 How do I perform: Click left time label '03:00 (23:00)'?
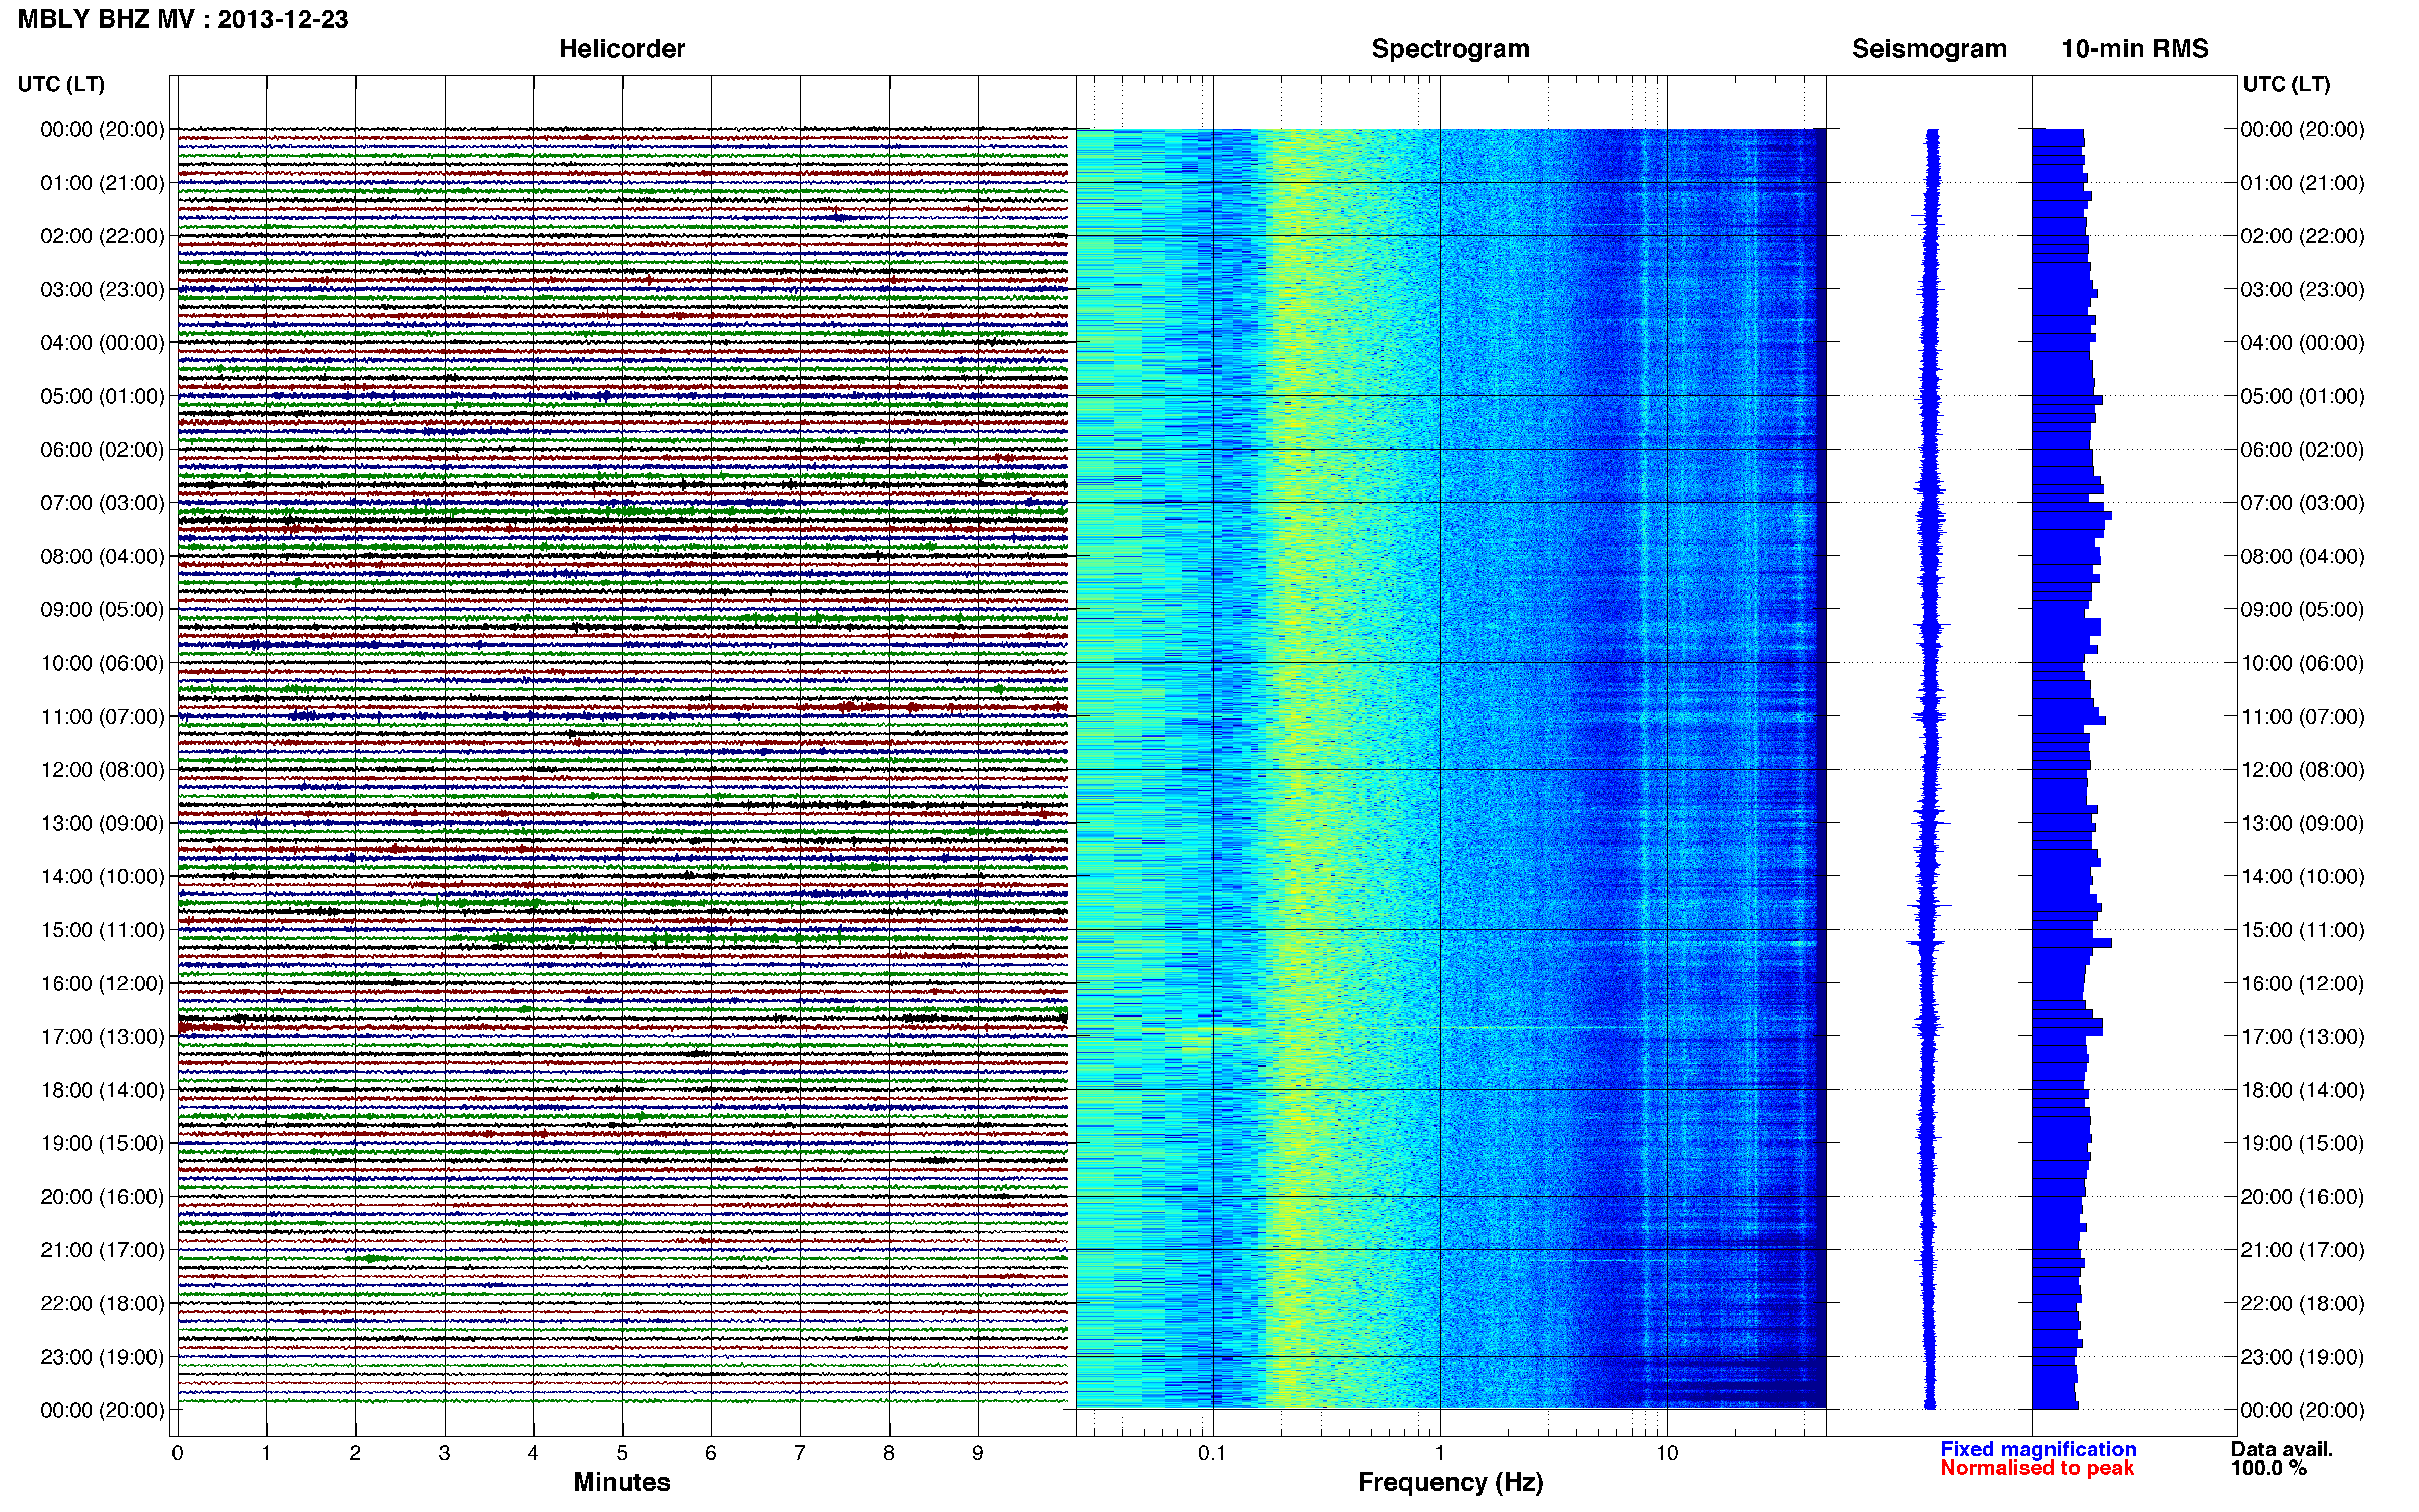tap(102, 289)
